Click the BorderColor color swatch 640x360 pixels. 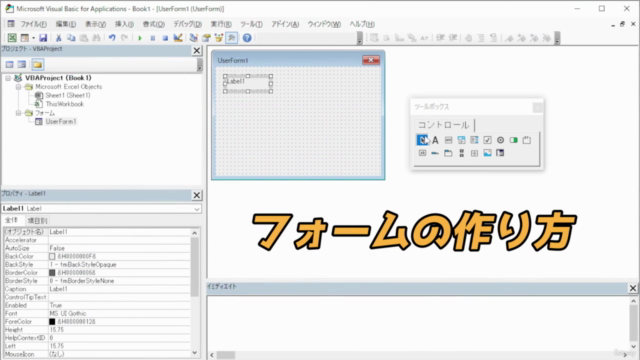52,273
